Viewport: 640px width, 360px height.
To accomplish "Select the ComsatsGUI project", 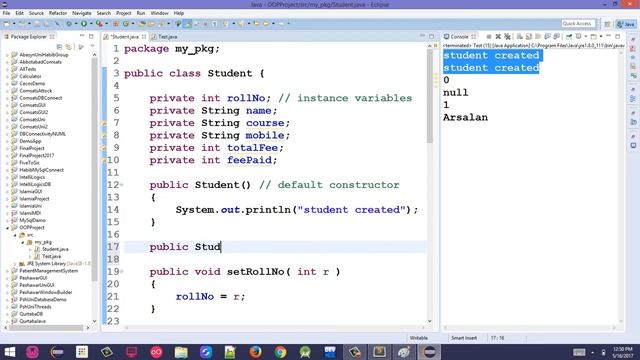I will [x=32, y=105].
